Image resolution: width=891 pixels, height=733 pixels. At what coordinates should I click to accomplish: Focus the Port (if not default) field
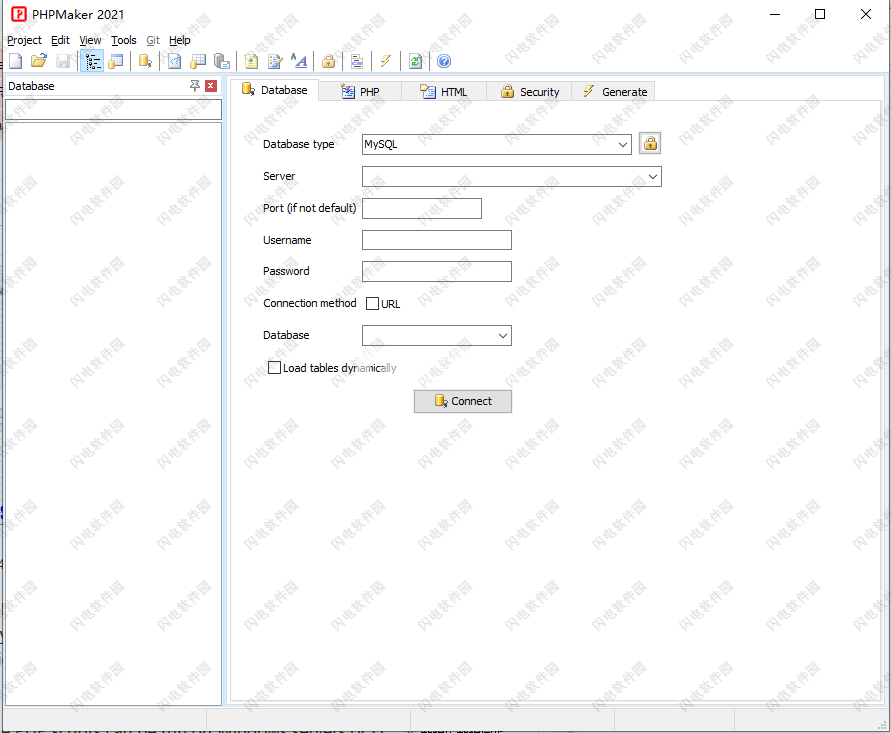(x=422, y=209)
